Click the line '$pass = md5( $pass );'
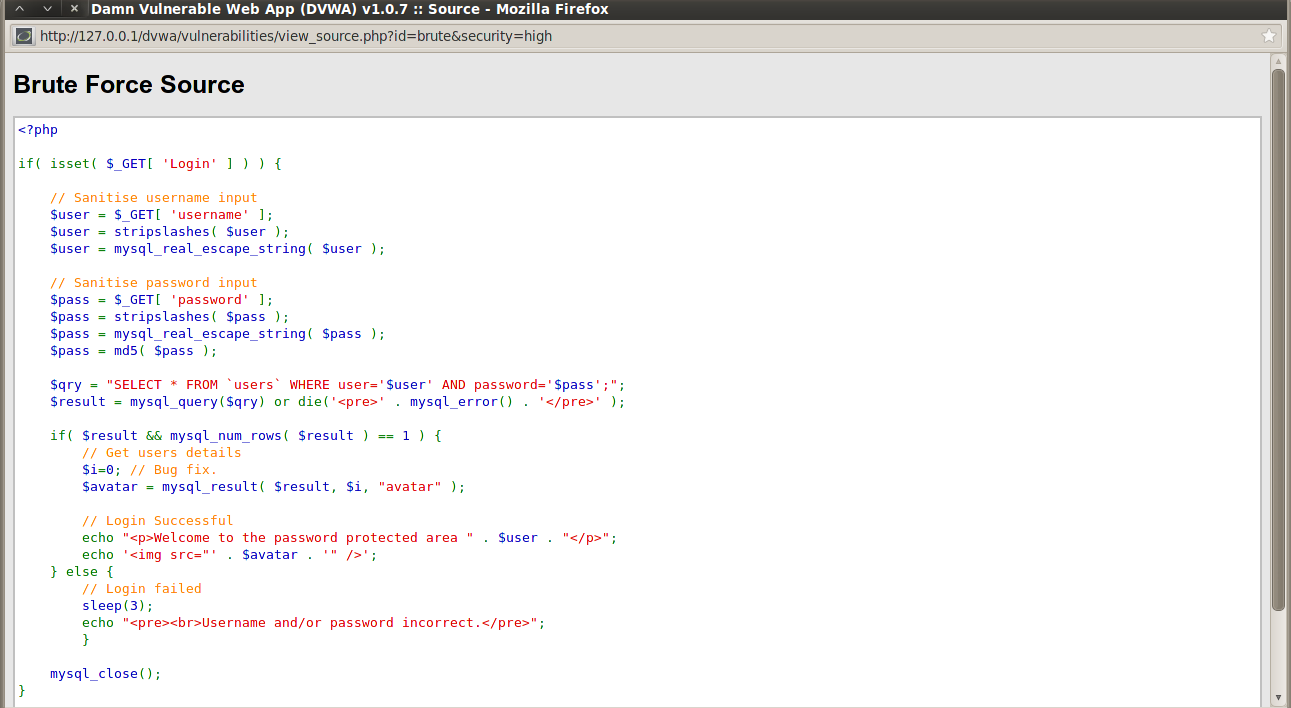Viewport: 1291px width, 708px height. tap(134, 350)
